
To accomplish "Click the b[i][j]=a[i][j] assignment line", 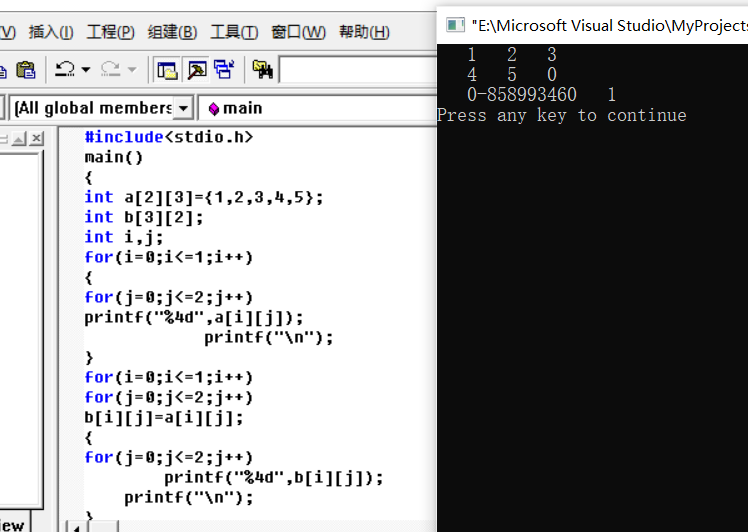I will coord(164,418).
